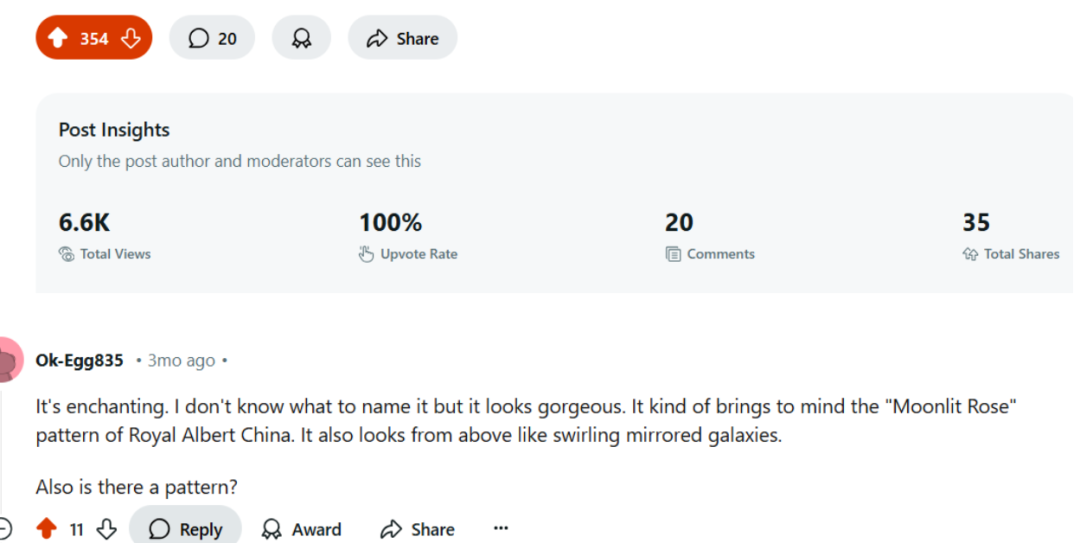Give an award to the post
The image size is (1080, 543).
click(301, 38)
